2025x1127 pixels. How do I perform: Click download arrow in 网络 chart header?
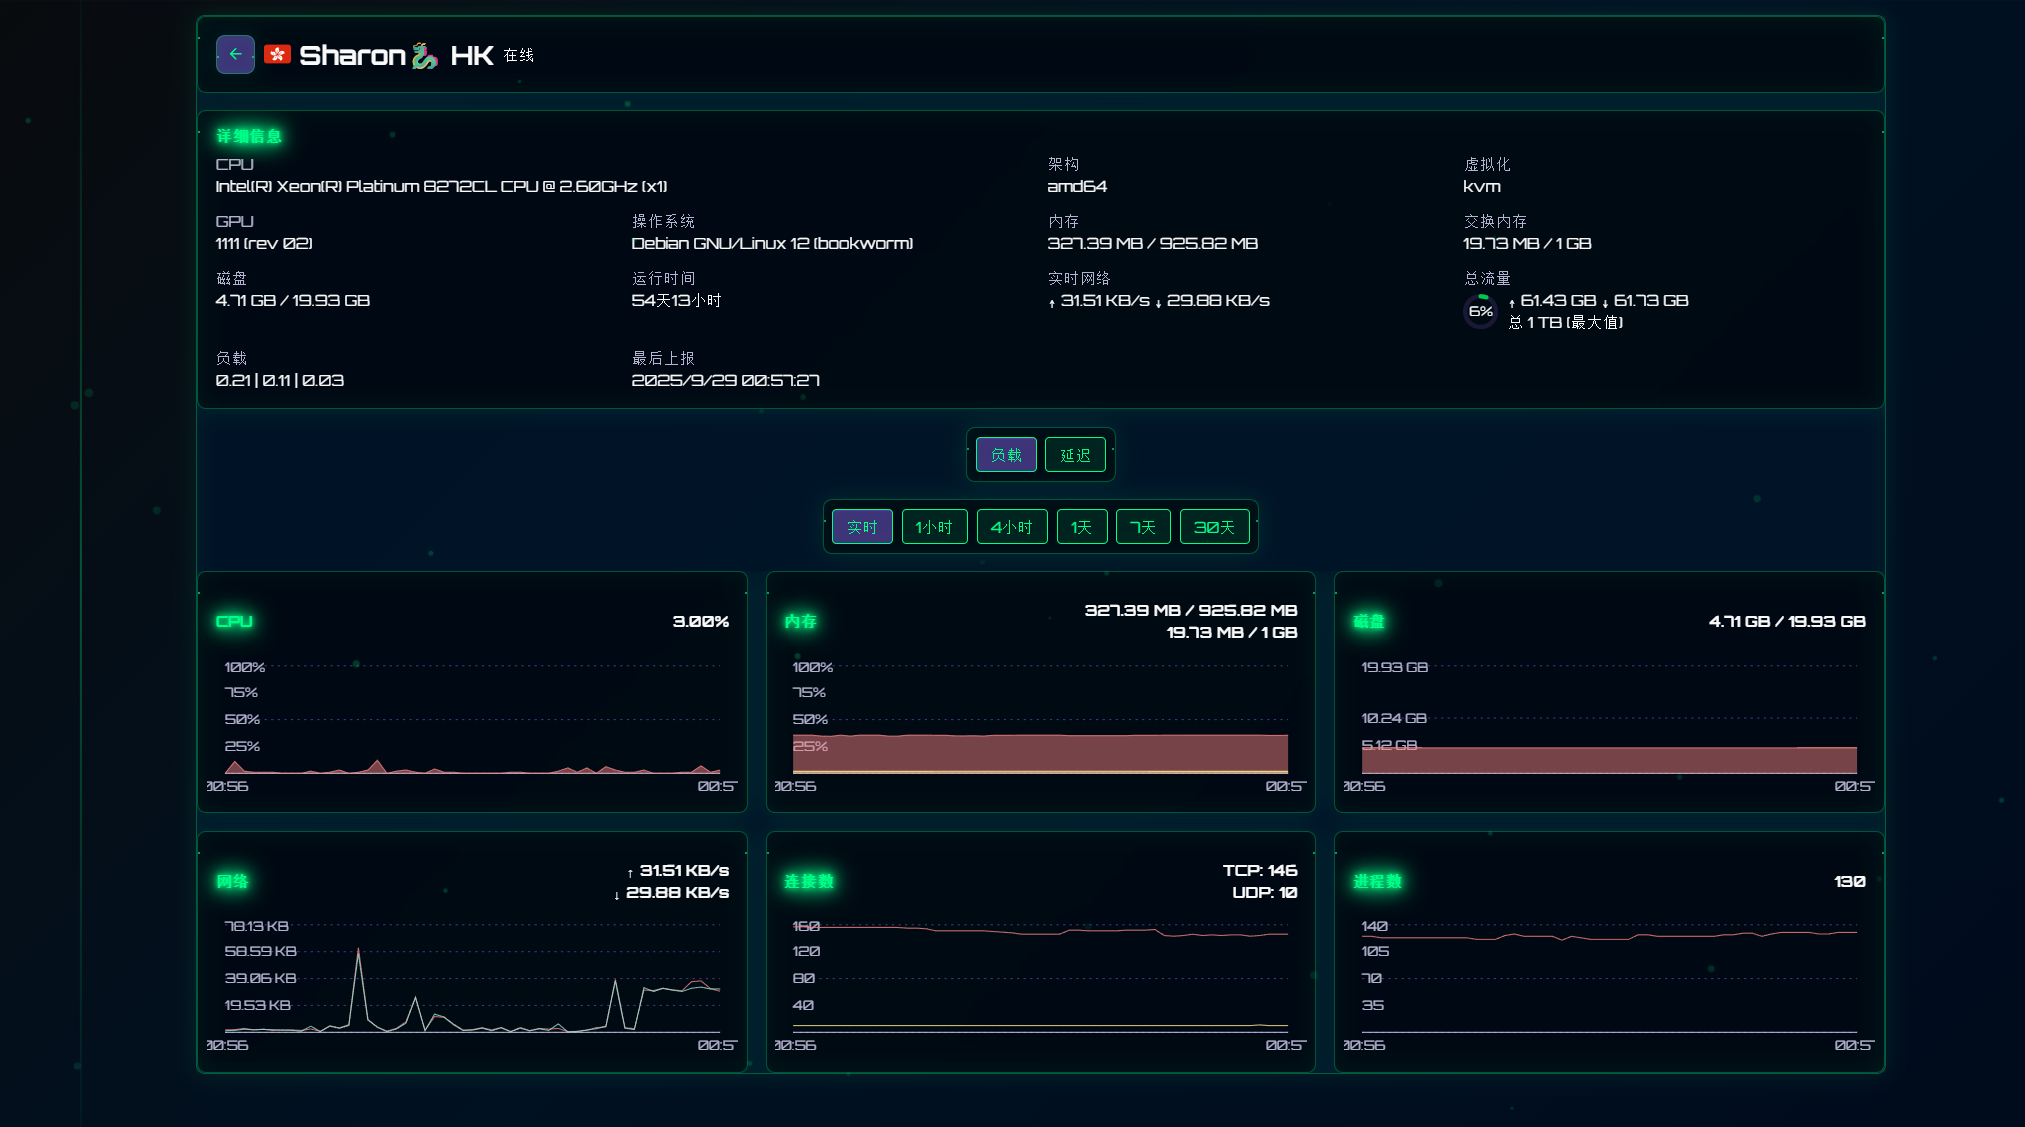pos(617,895)
